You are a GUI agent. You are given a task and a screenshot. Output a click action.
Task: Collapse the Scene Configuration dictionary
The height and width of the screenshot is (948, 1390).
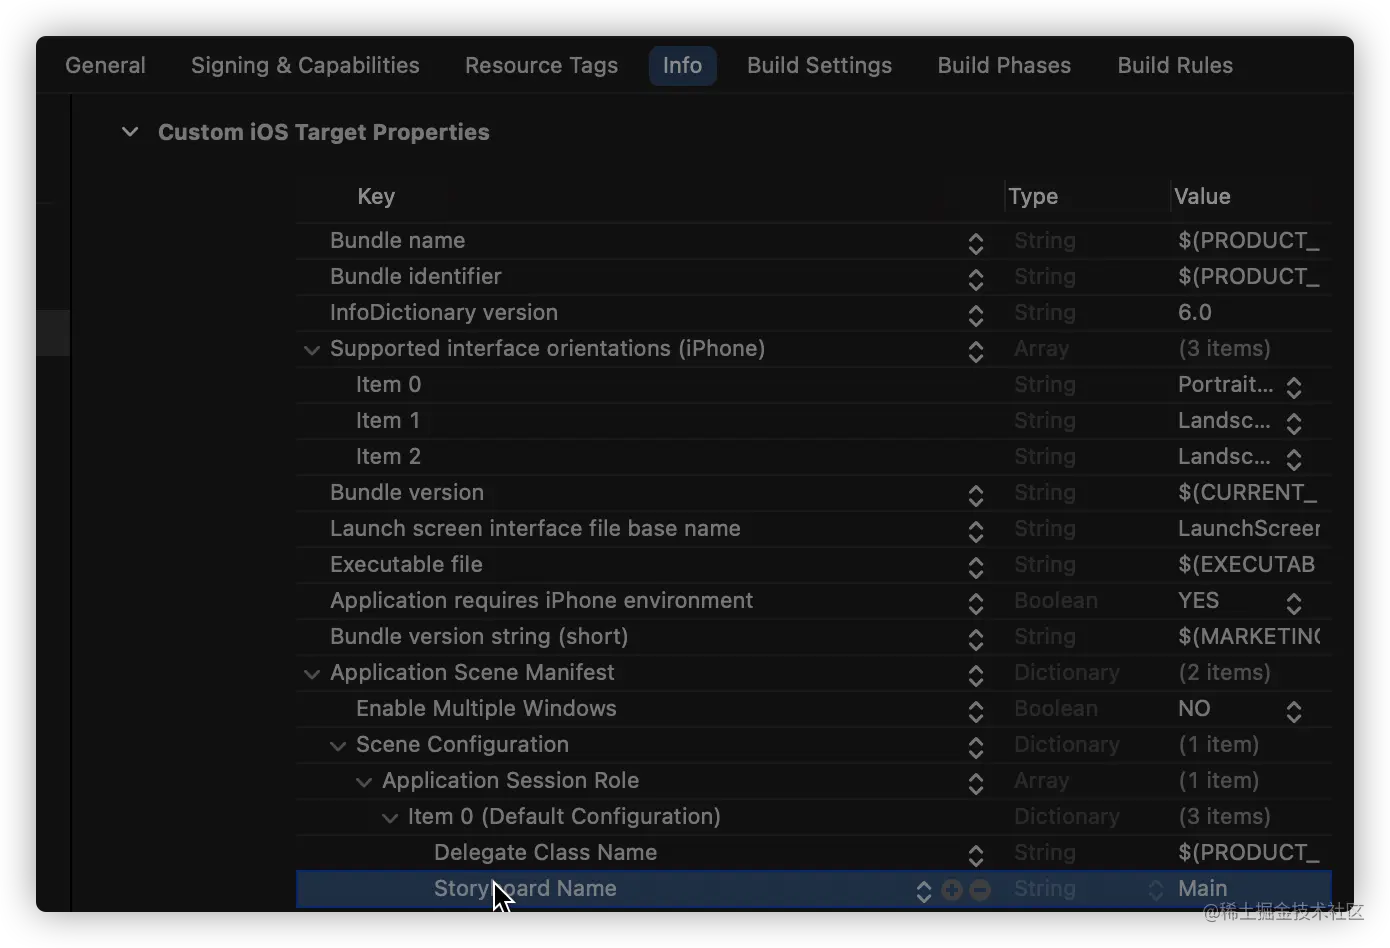(338, 745)
